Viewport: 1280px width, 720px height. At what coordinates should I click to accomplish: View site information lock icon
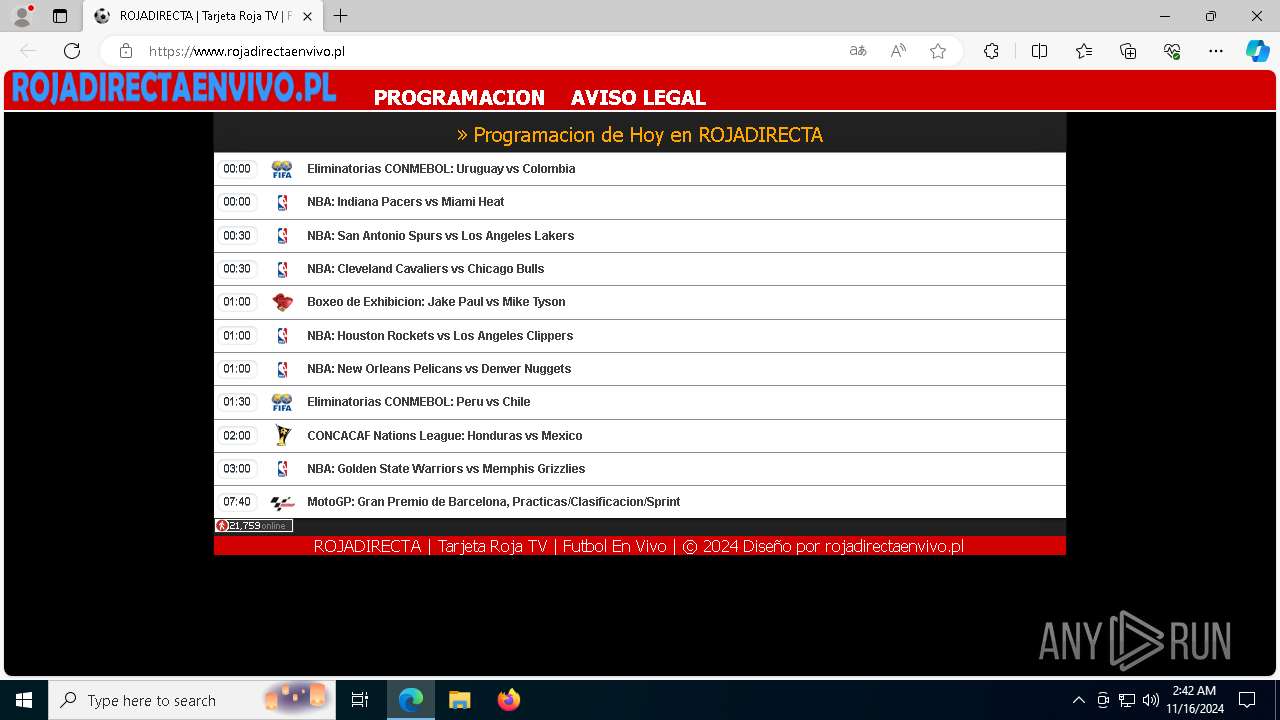[x=126, y=51]
